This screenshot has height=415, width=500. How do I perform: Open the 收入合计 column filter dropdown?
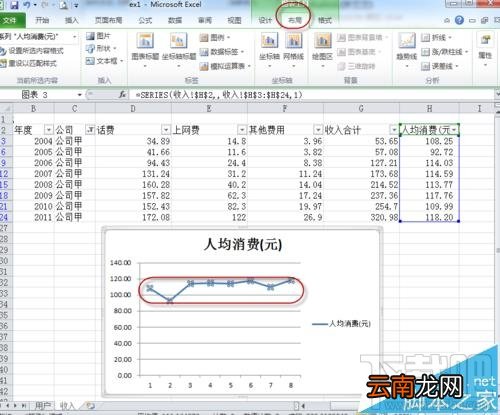[x=394, y=129]
